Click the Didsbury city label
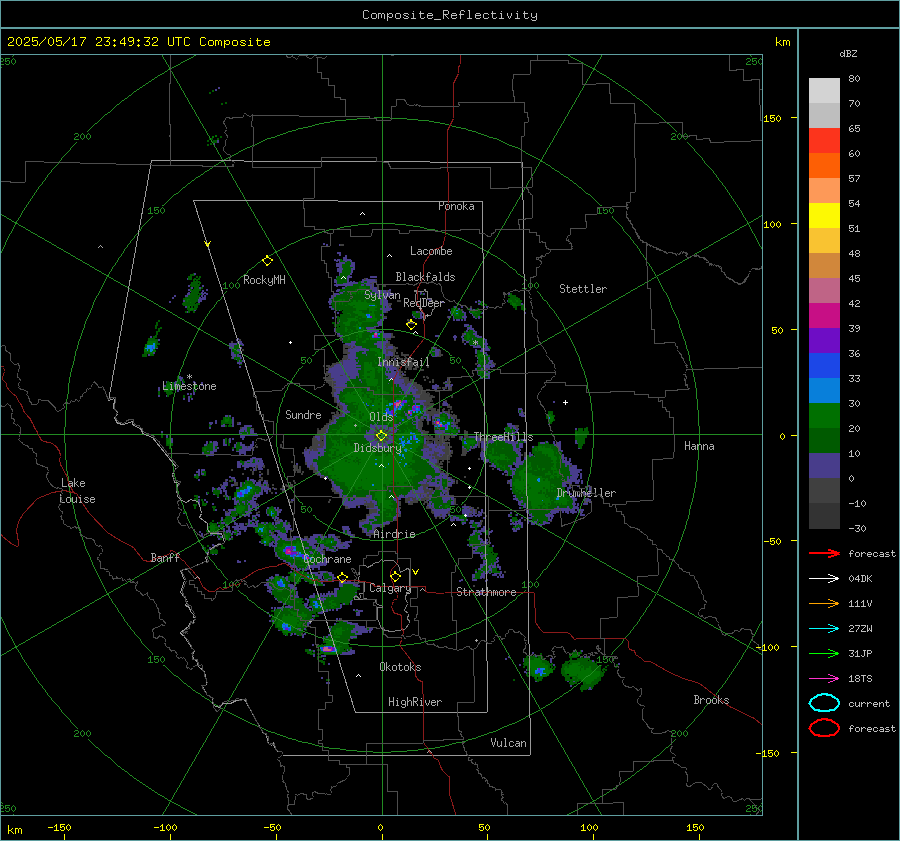Image resolution: width=900 pixels, height=841 pixels. (378, 448)
